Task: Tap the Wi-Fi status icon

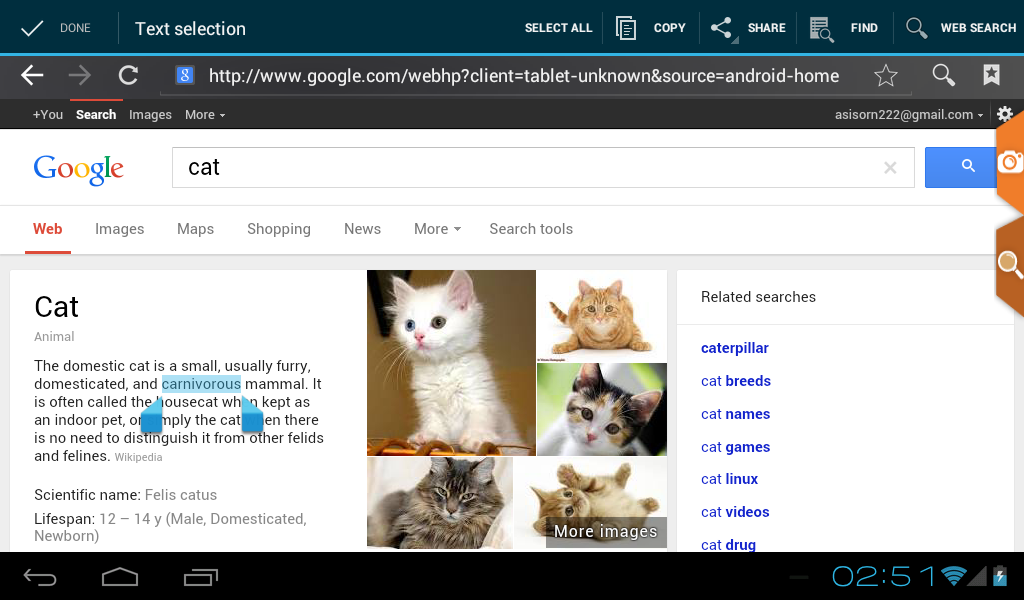Action: tap(953, 576)
